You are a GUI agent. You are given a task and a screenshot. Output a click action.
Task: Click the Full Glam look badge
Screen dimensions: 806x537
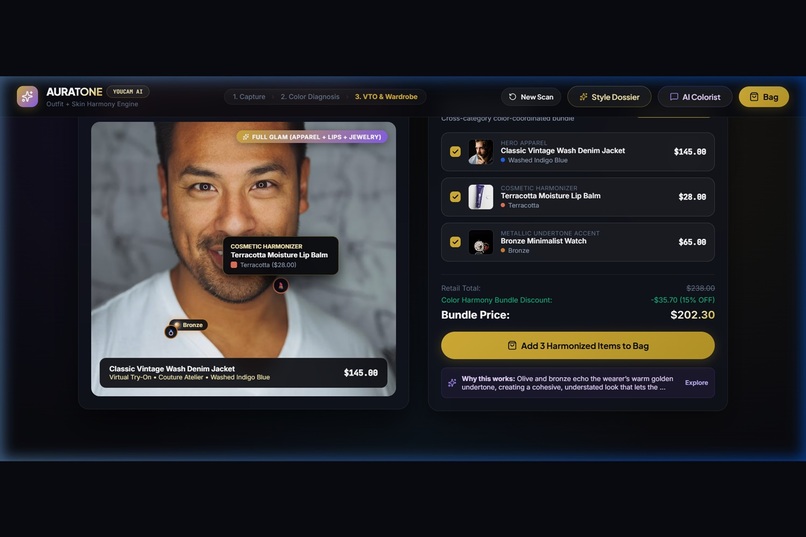pos(312,137)
